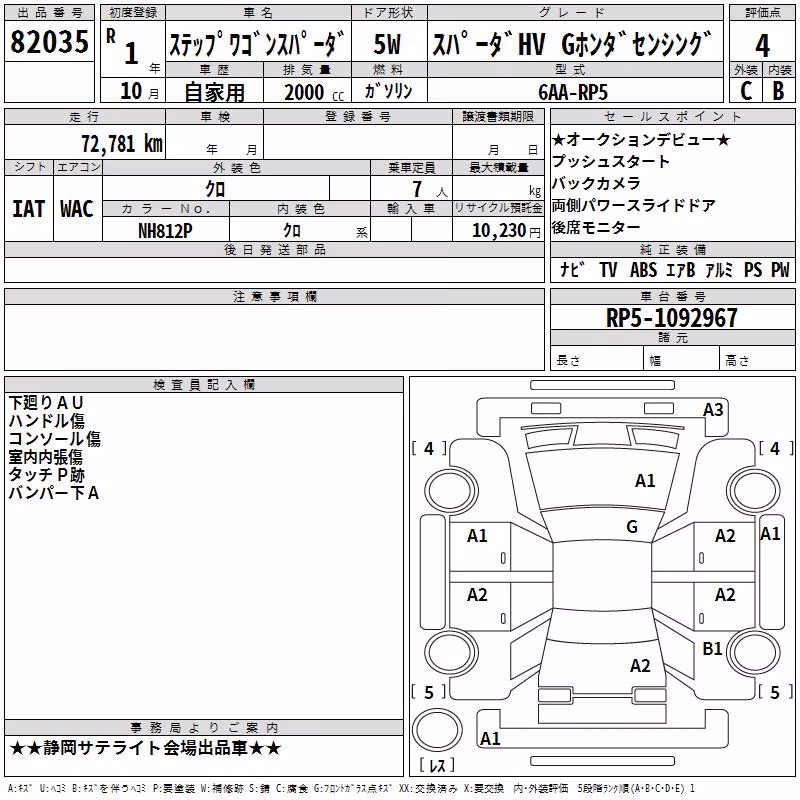Click the エアB equipment item
The width and height of the screenshot is (800, 800).
[681, 269]
